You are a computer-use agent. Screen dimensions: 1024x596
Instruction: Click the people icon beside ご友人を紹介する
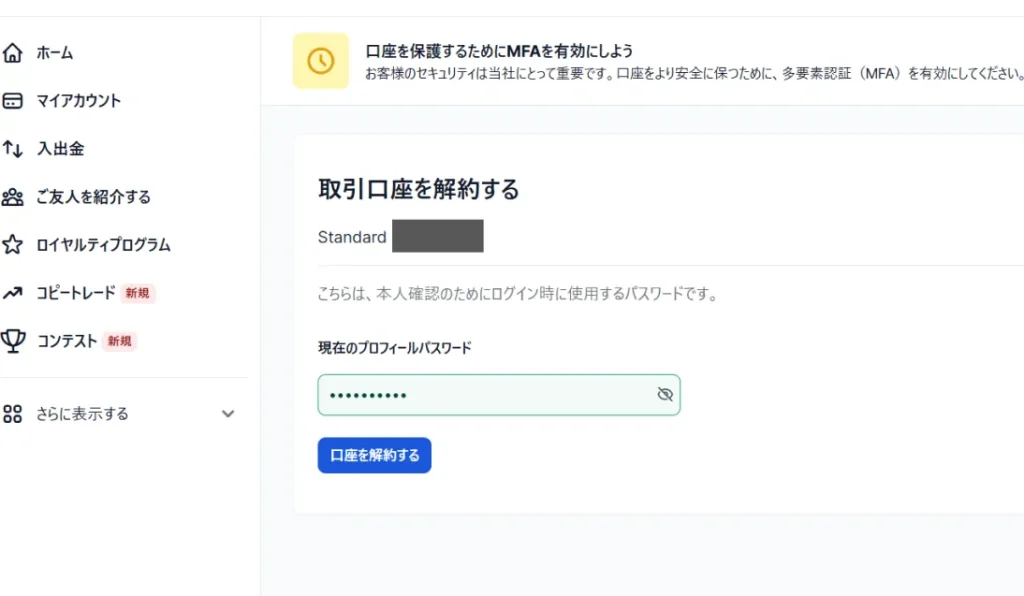14,197
